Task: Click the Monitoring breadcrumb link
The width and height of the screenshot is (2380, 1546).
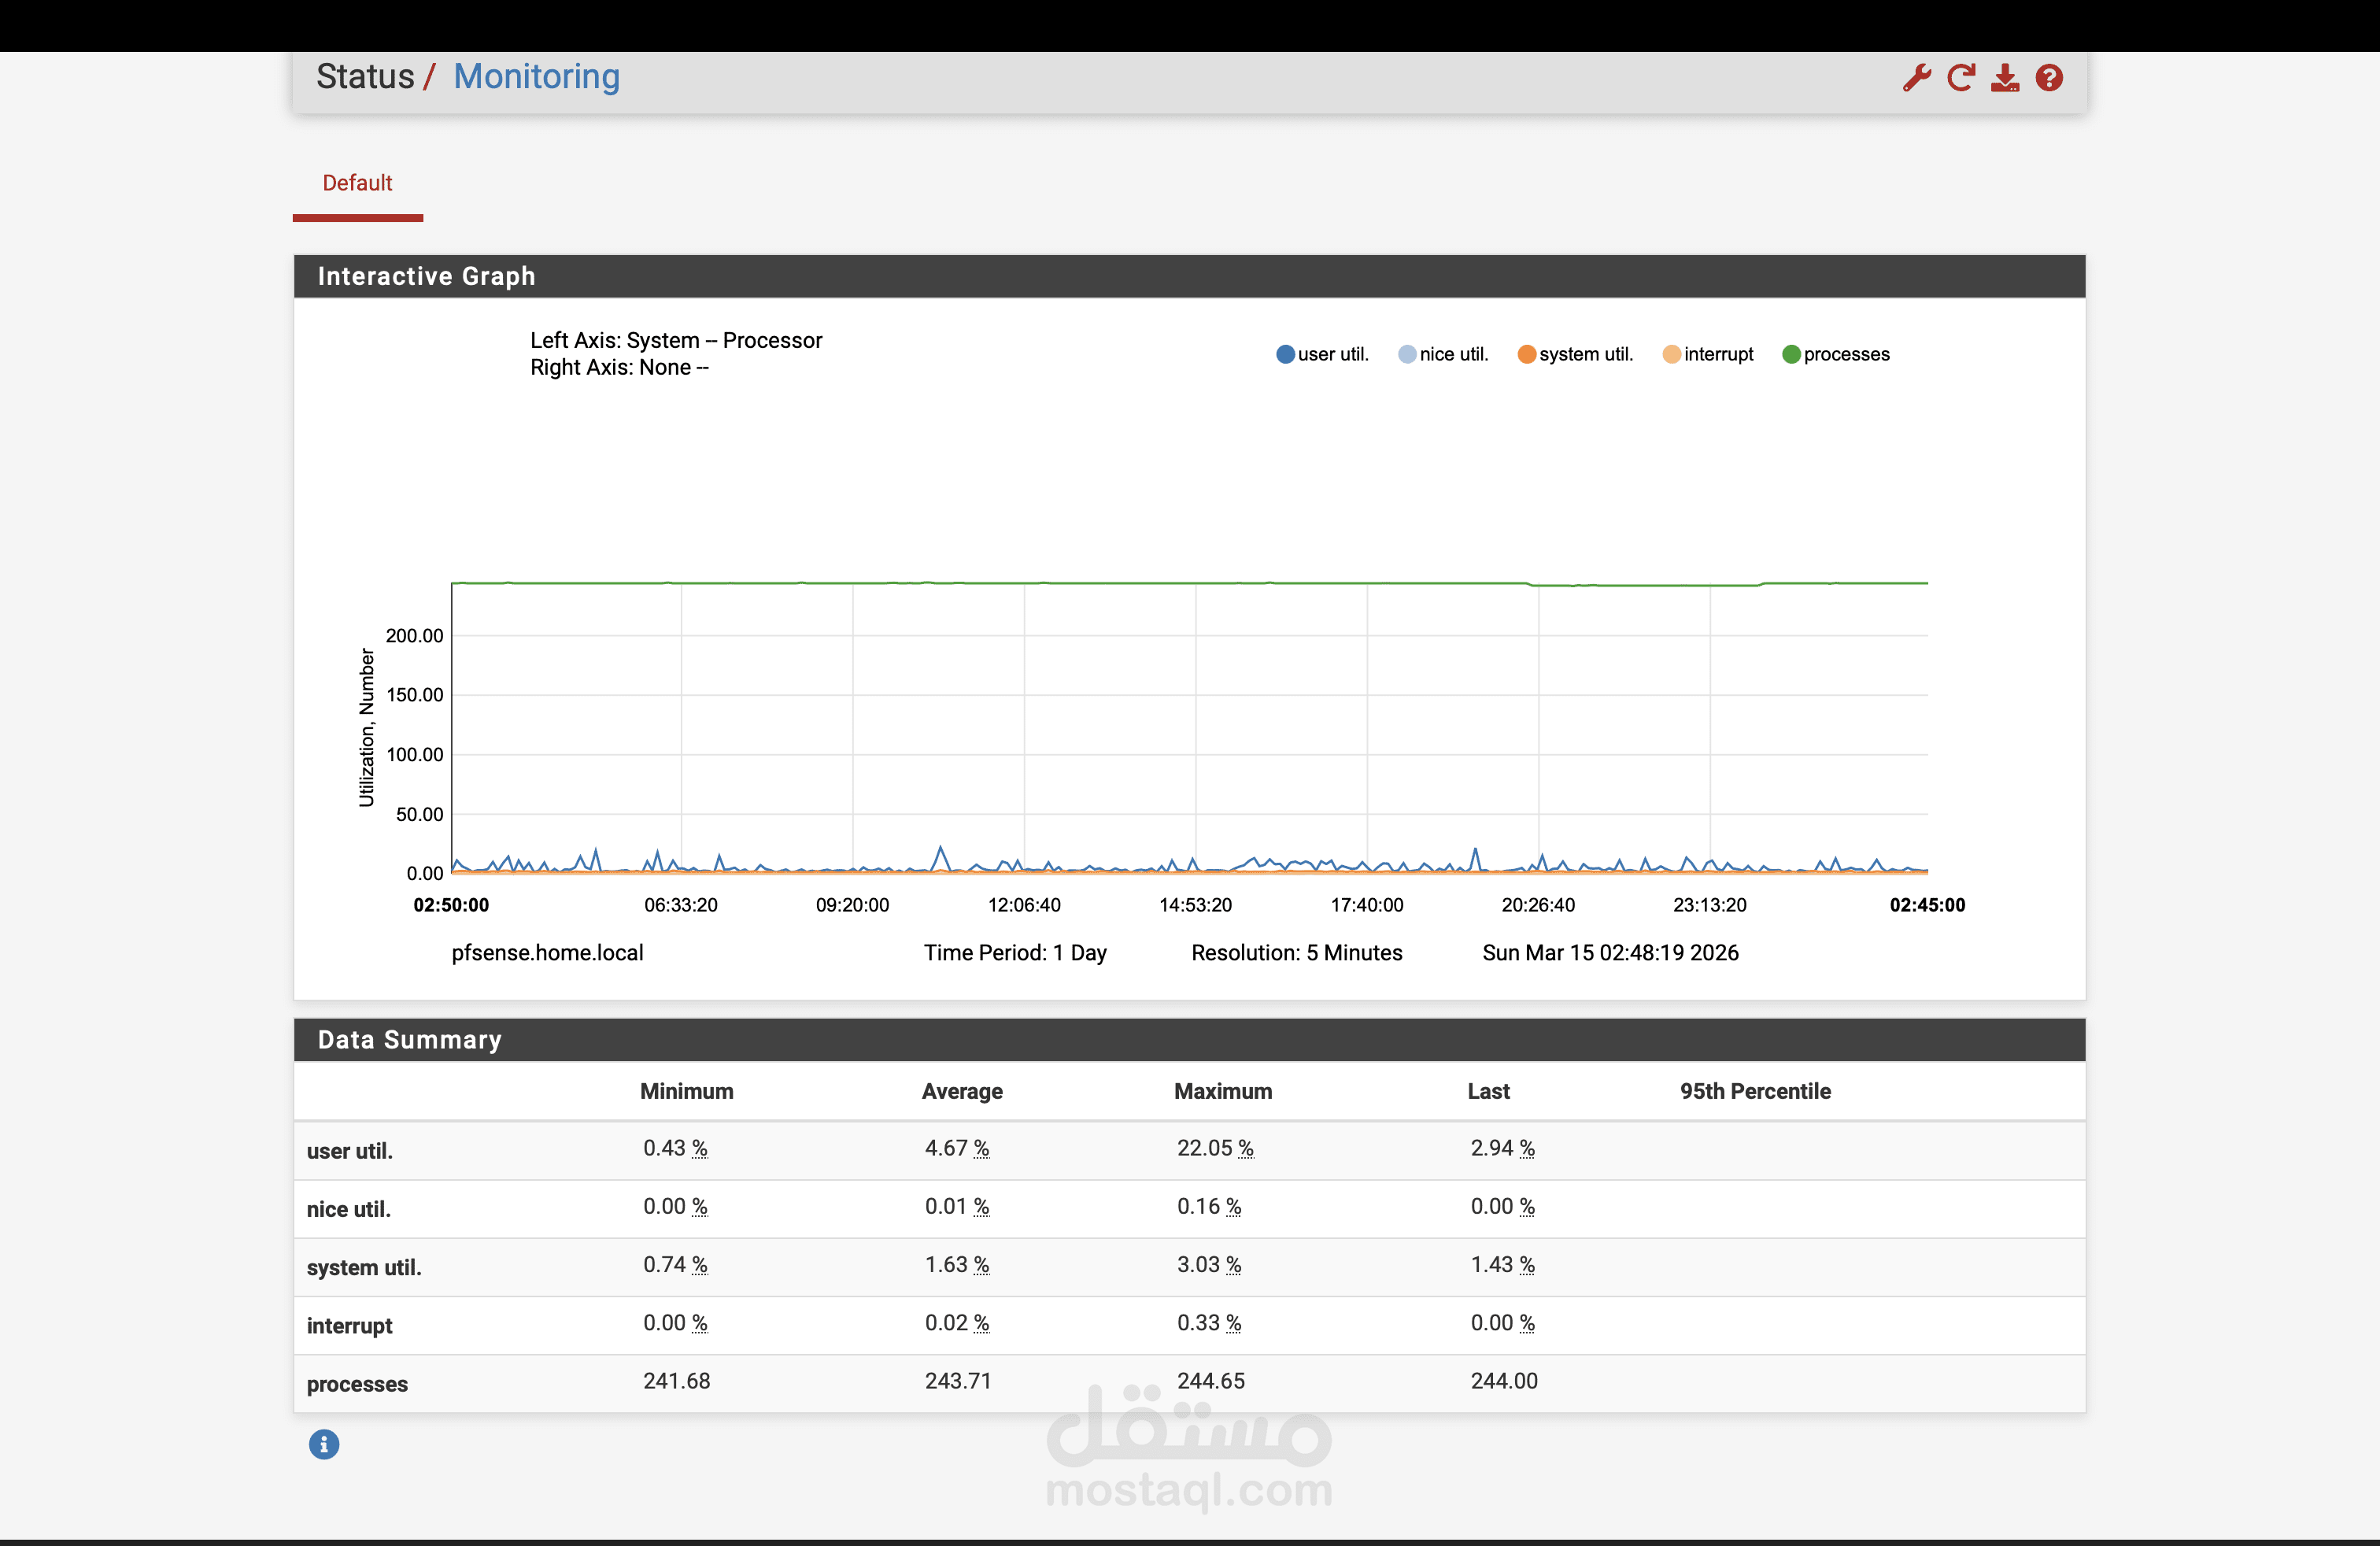Action: (x=536, y=77)
